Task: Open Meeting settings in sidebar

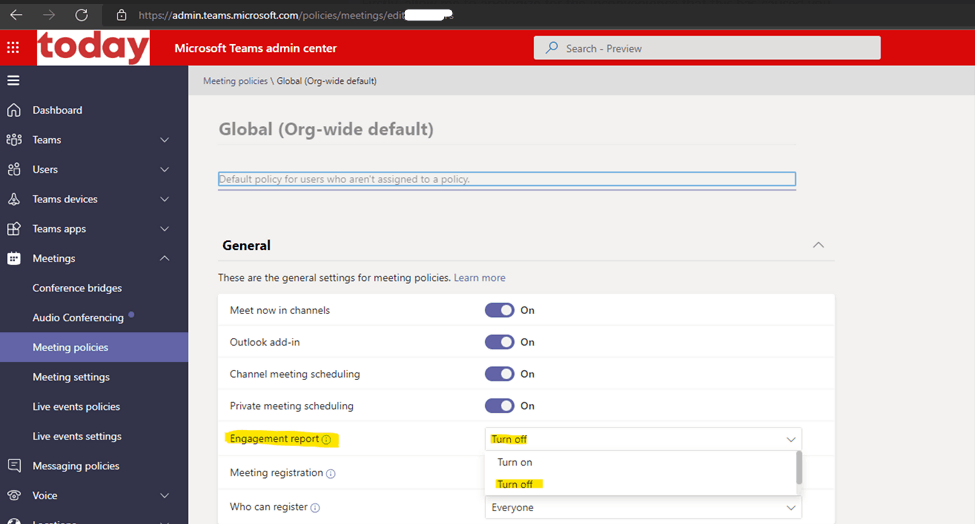Action: [71, 377]
